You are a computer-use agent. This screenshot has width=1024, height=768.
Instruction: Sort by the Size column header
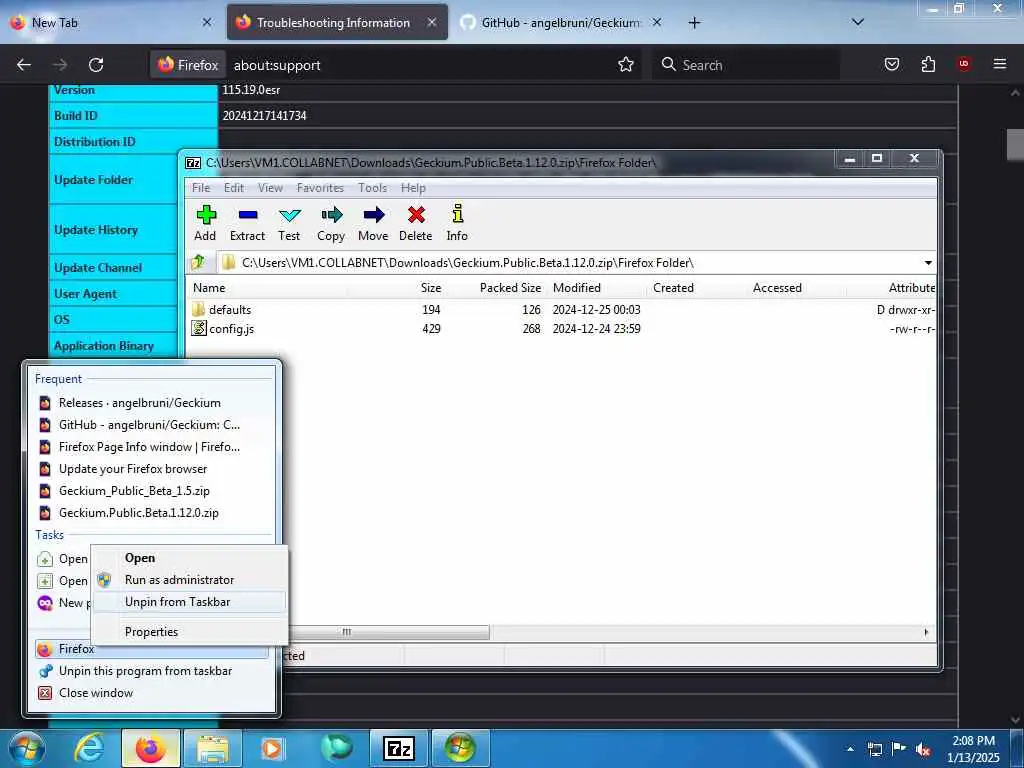click(x=430, y=288)
